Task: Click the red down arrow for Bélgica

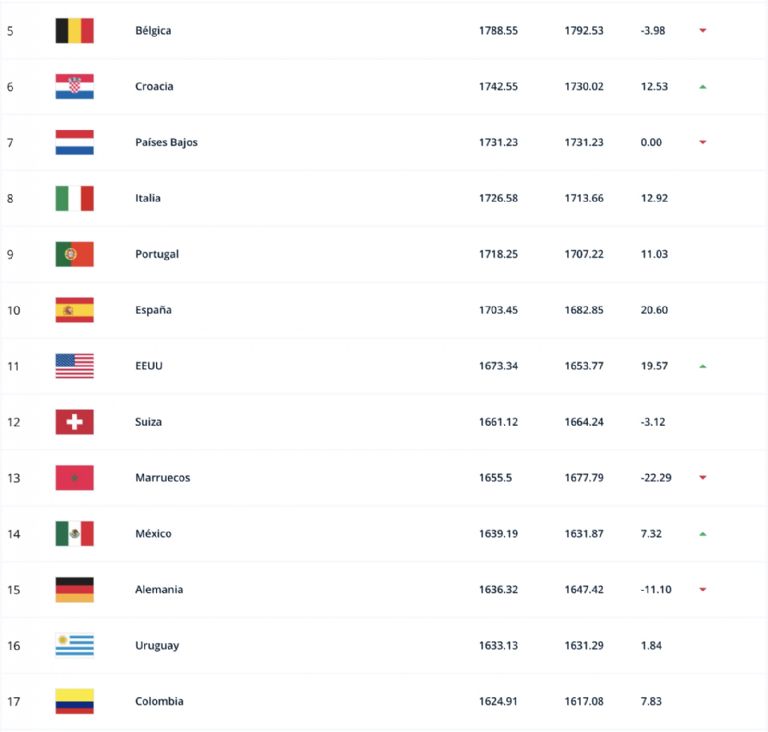Action: coord(703,30)
